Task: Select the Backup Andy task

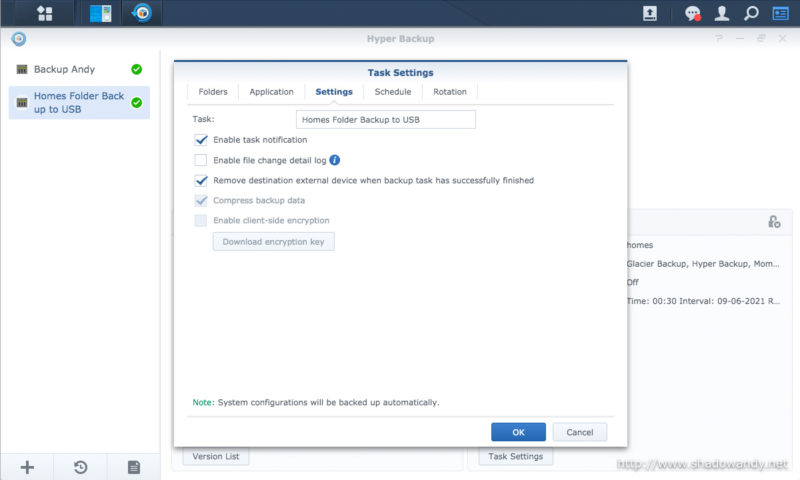Action: point(79,69)
